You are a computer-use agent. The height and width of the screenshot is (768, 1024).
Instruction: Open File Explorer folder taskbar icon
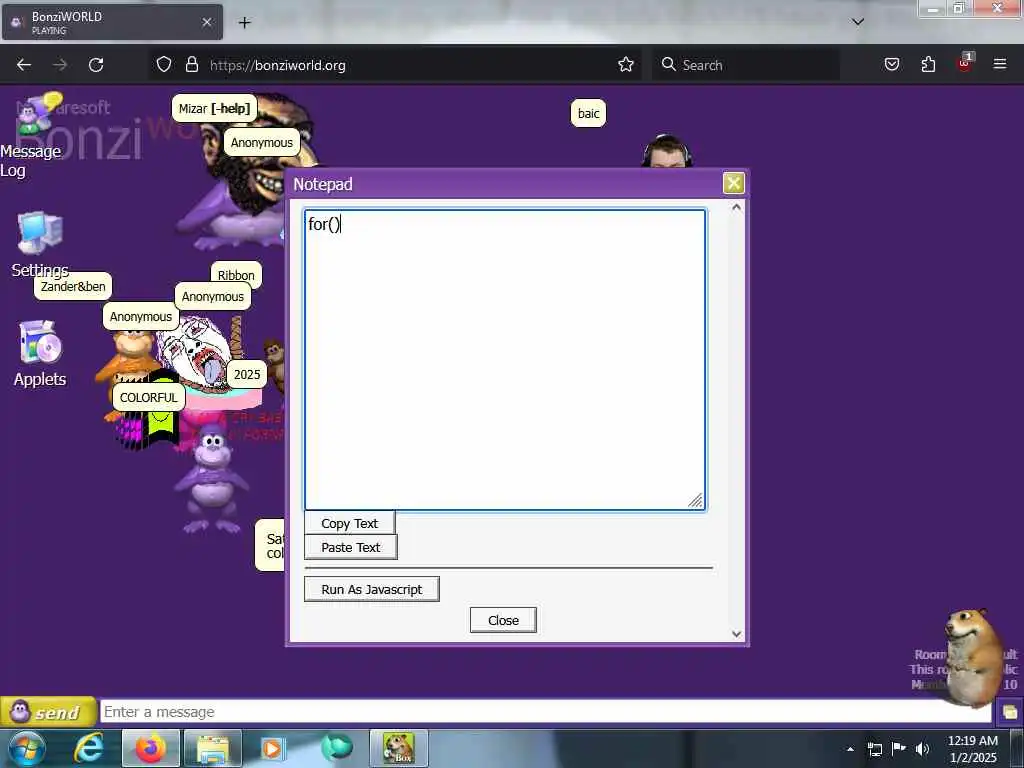click(213, 749)
